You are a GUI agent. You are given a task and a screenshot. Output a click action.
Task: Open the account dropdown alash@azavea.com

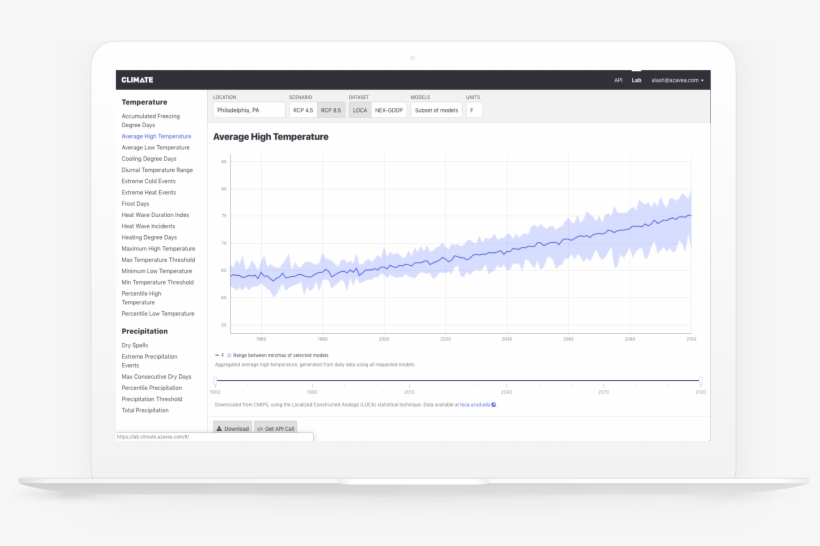coord(677,80)
